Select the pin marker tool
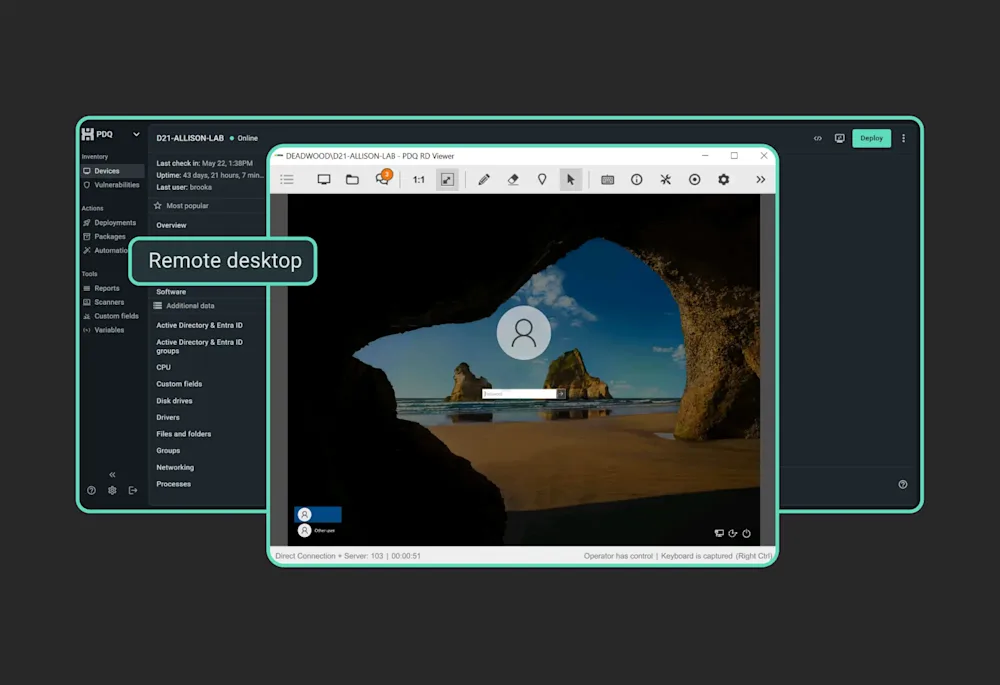Screen dimensions: 1000x685 click(542, 180)
